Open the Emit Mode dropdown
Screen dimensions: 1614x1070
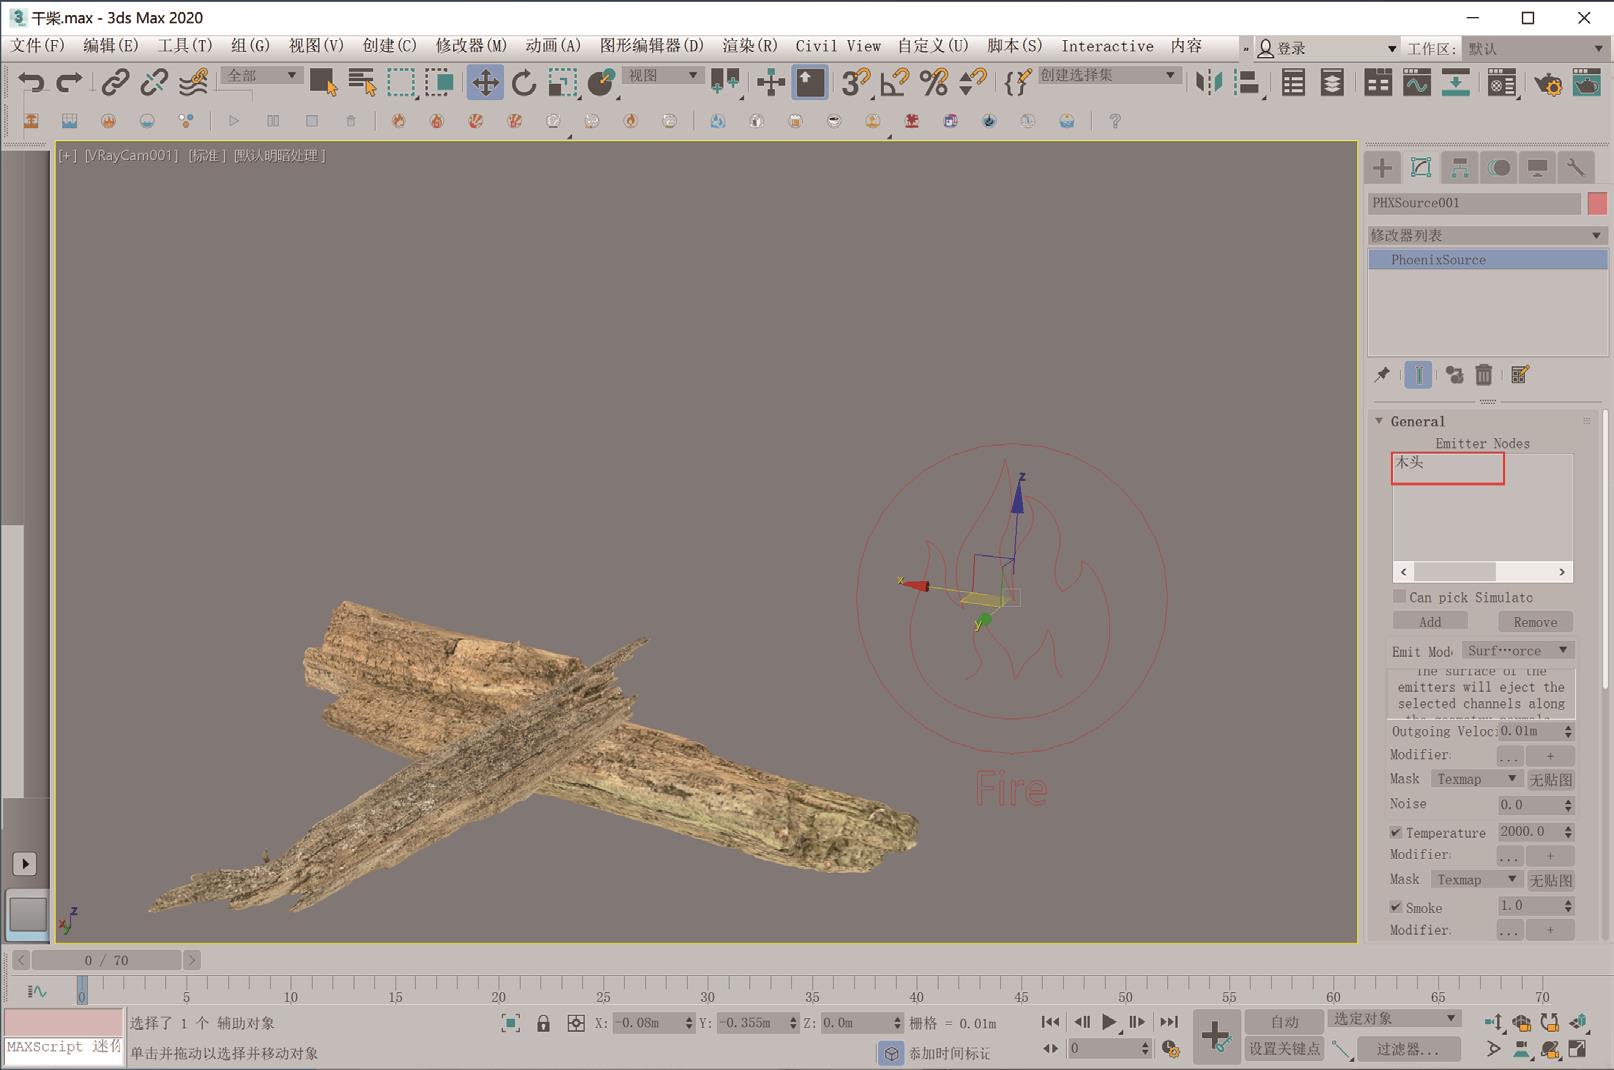(x=1517, y=651)
